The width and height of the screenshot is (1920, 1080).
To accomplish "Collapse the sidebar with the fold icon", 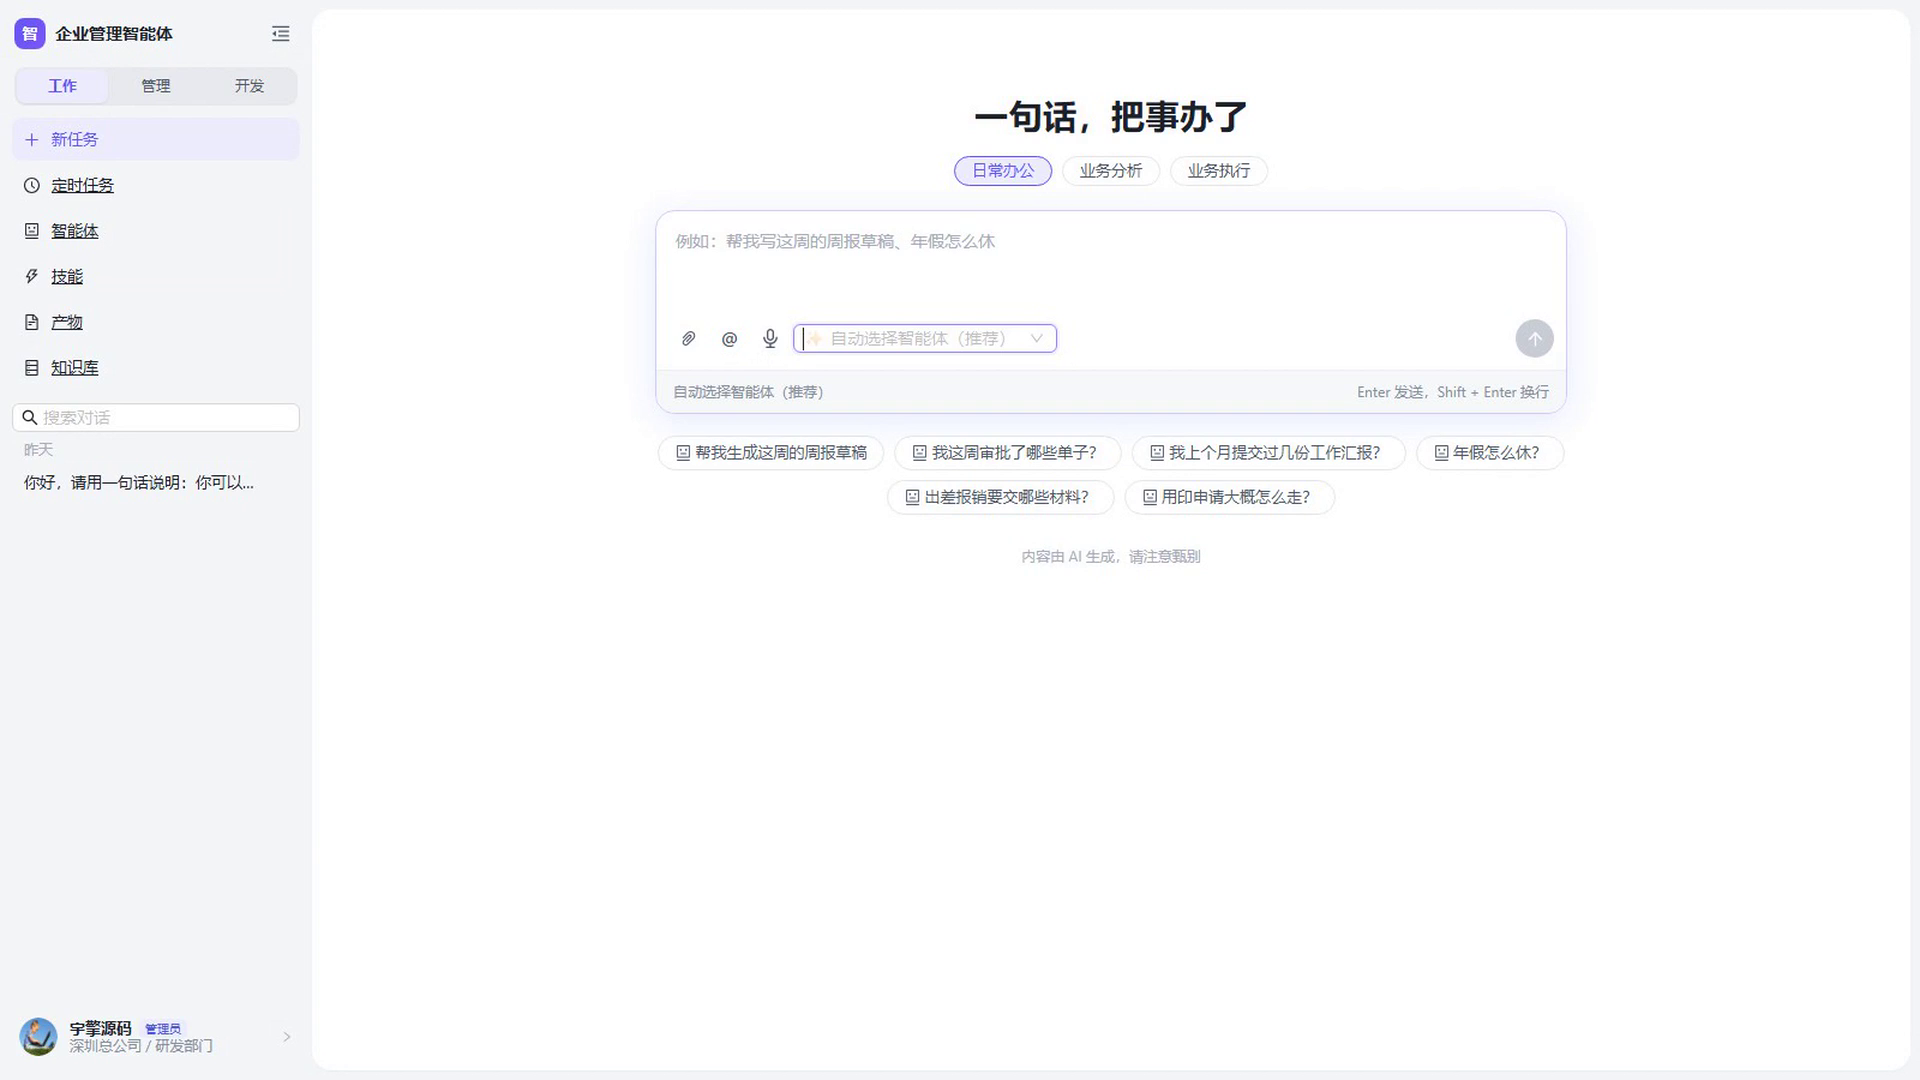I will (x=281, y=34).
